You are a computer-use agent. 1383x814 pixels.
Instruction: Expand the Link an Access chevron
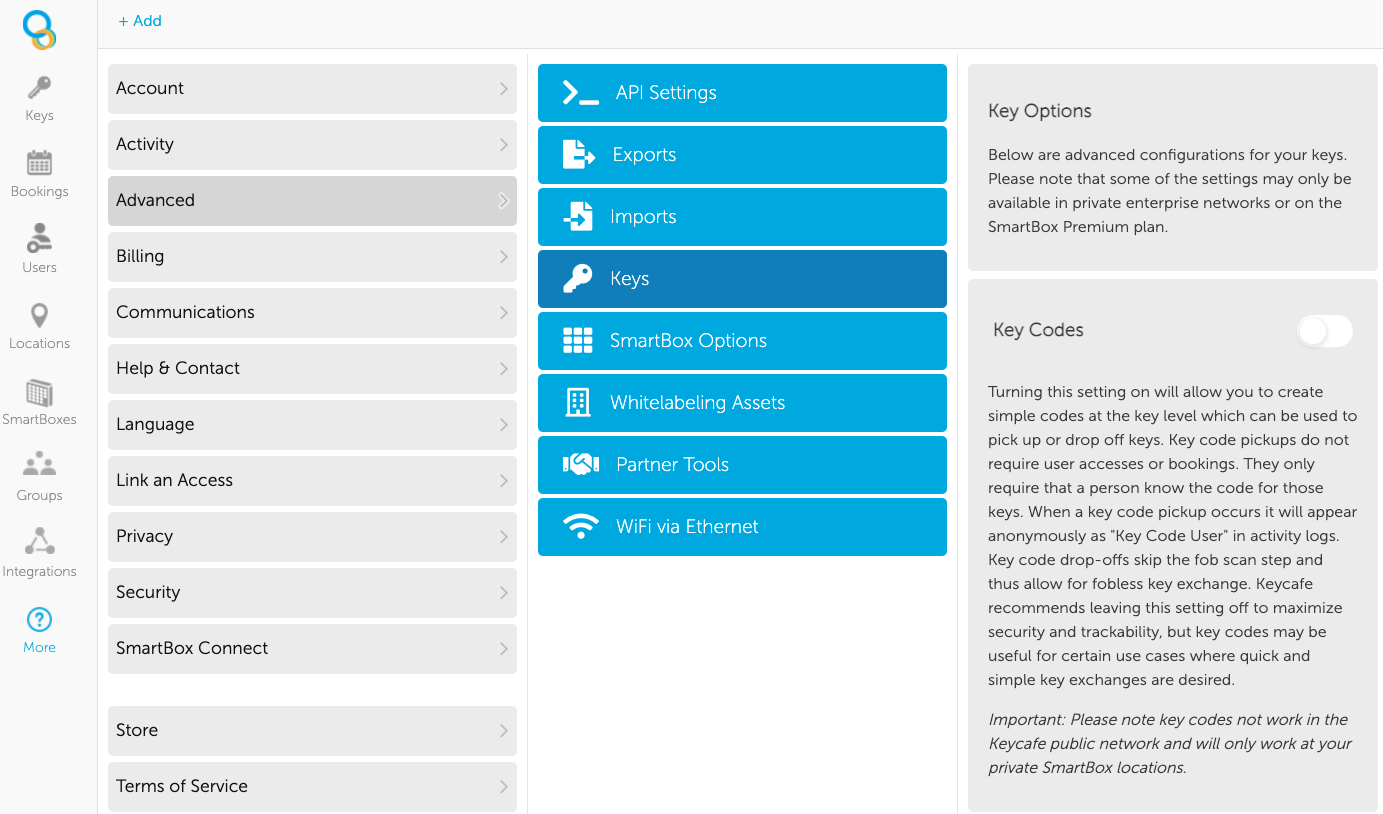(x=504, y=481)
